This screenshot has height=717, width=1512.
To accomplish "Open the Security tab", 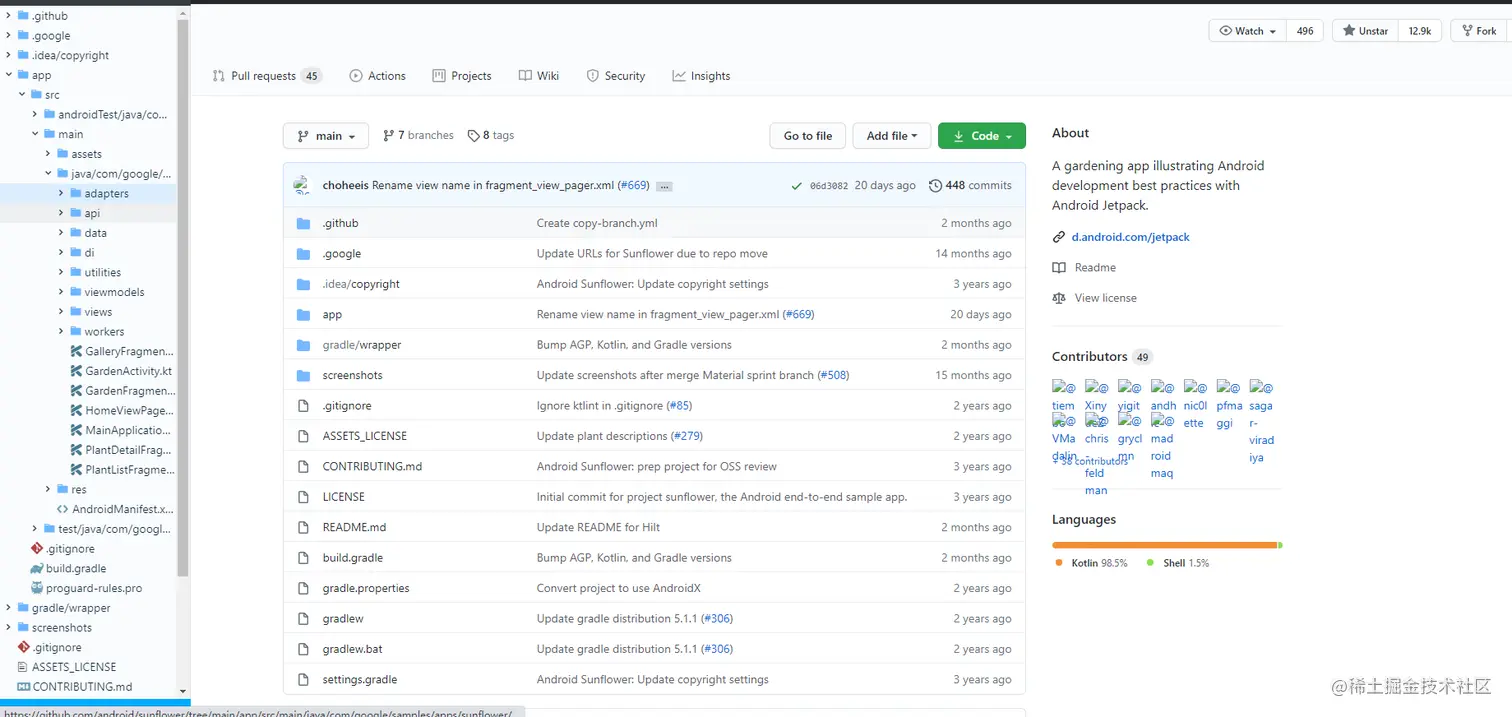I will [x=616, y=76].
